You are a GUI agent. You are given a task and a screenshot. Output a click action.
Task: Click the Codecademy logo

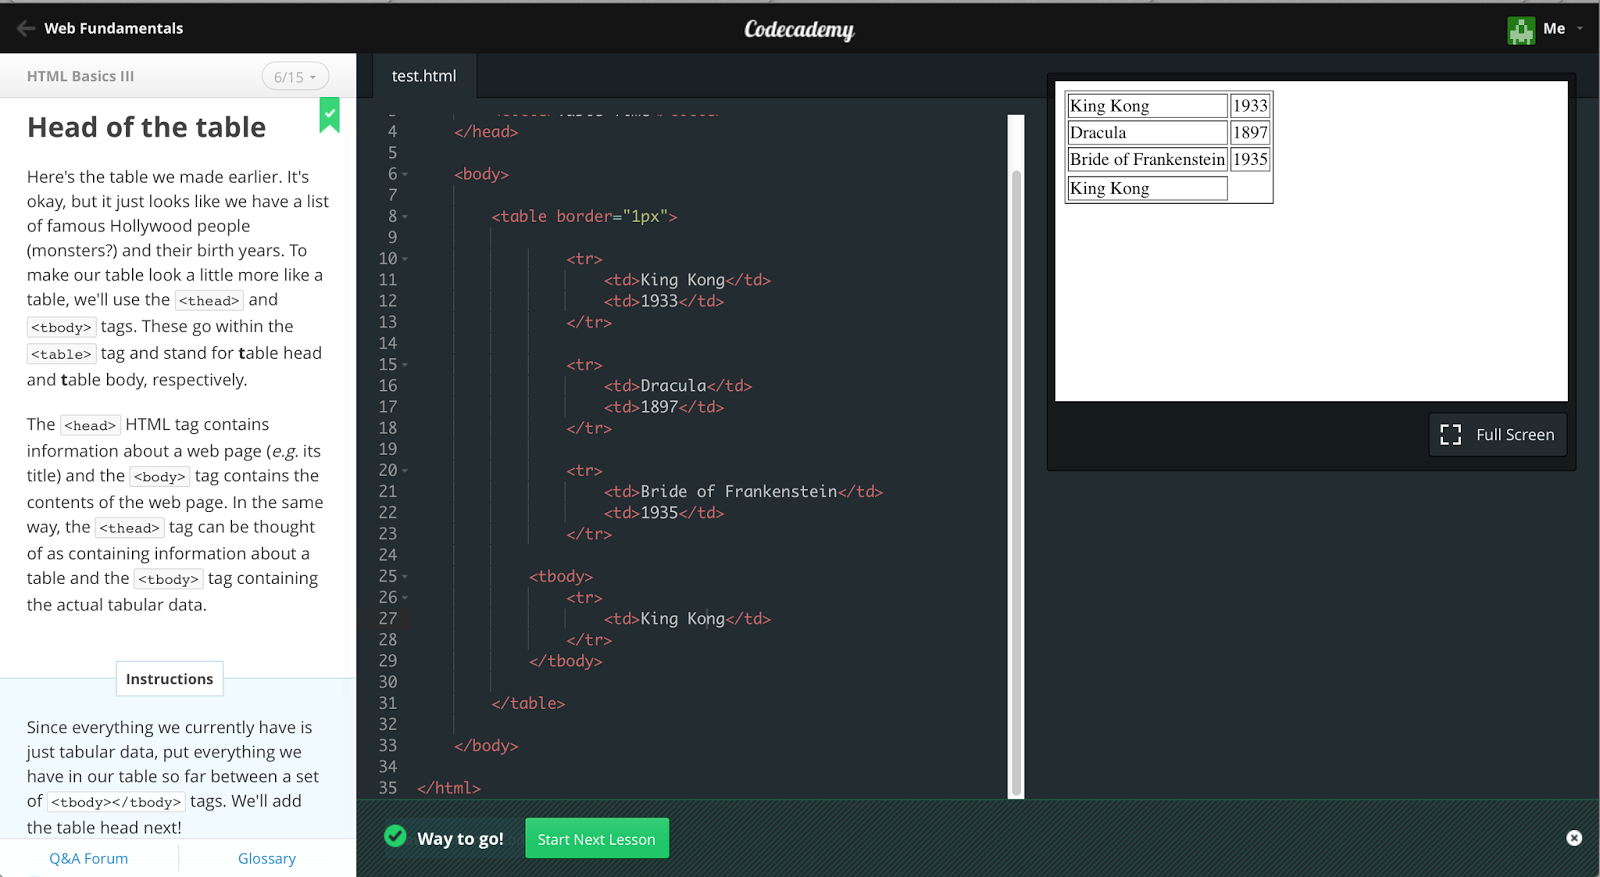(799, 29)
